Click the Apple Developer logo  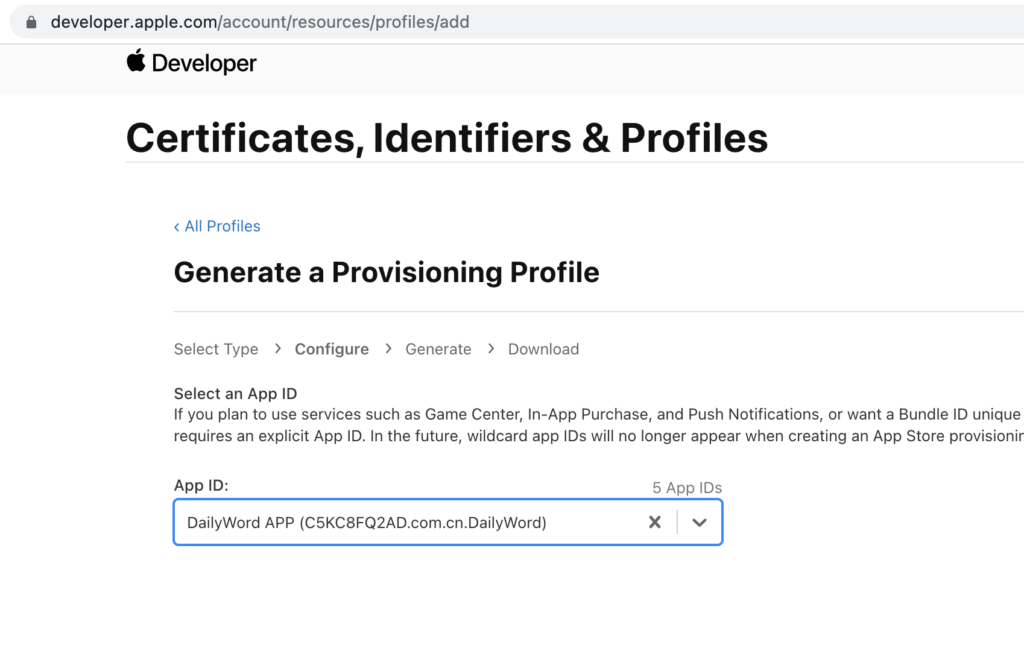click(x=191, y=63)
